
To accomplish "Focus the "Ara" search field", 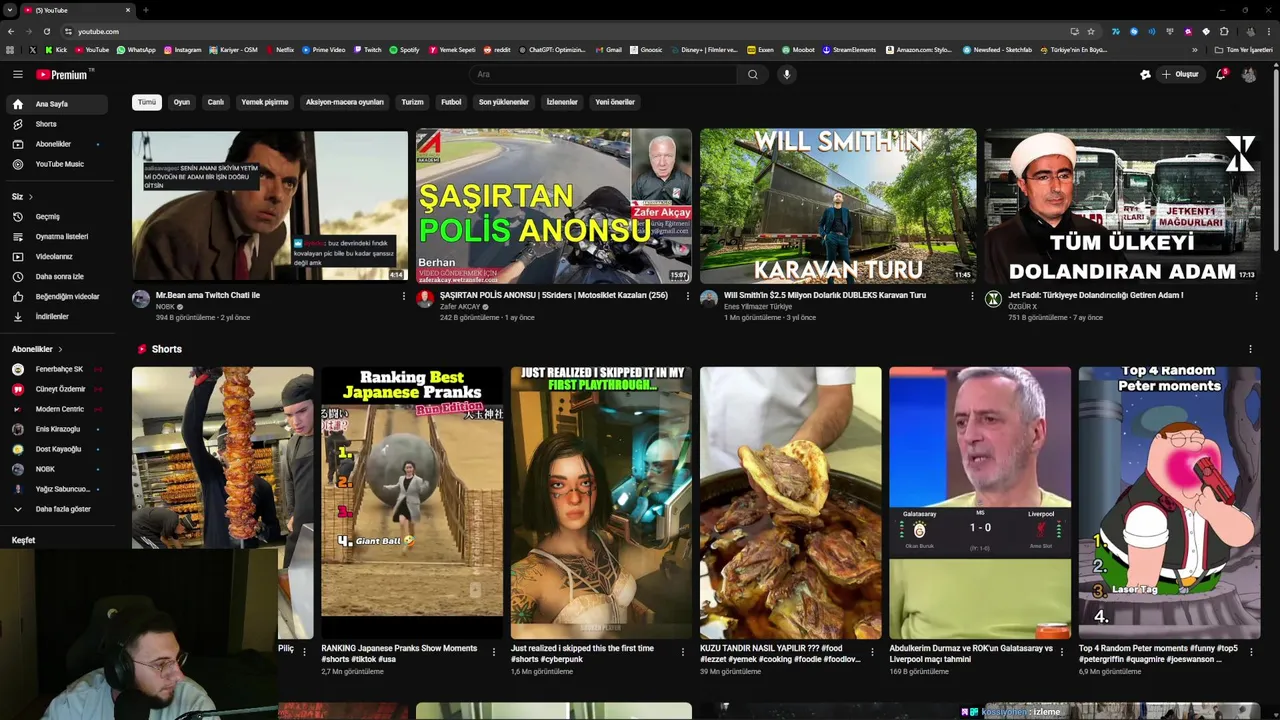I will (x=604, y=74).
